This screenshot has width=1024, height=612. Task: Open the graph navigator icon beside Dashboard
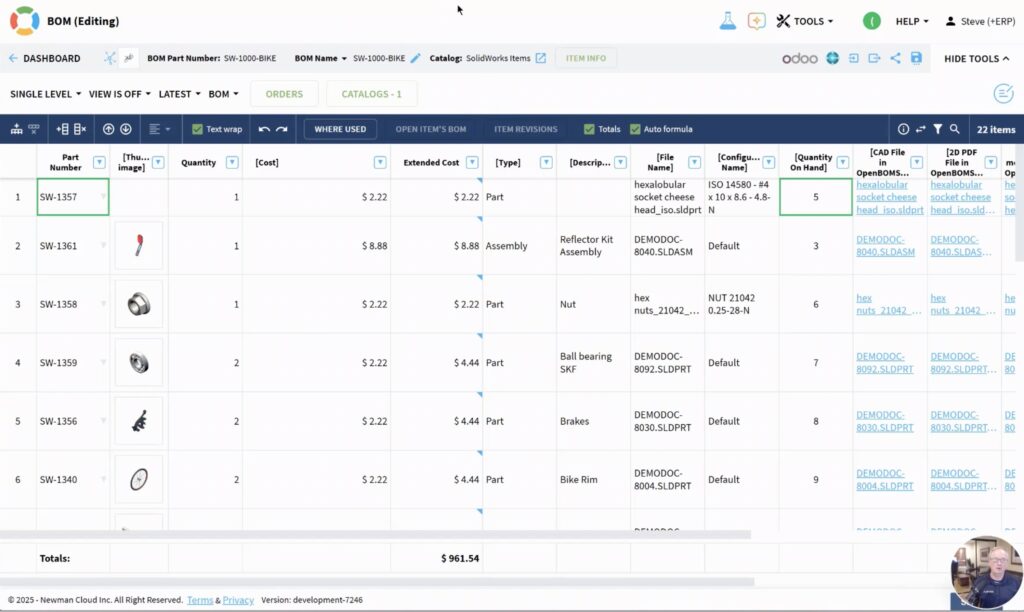click(x=110, y=58)
